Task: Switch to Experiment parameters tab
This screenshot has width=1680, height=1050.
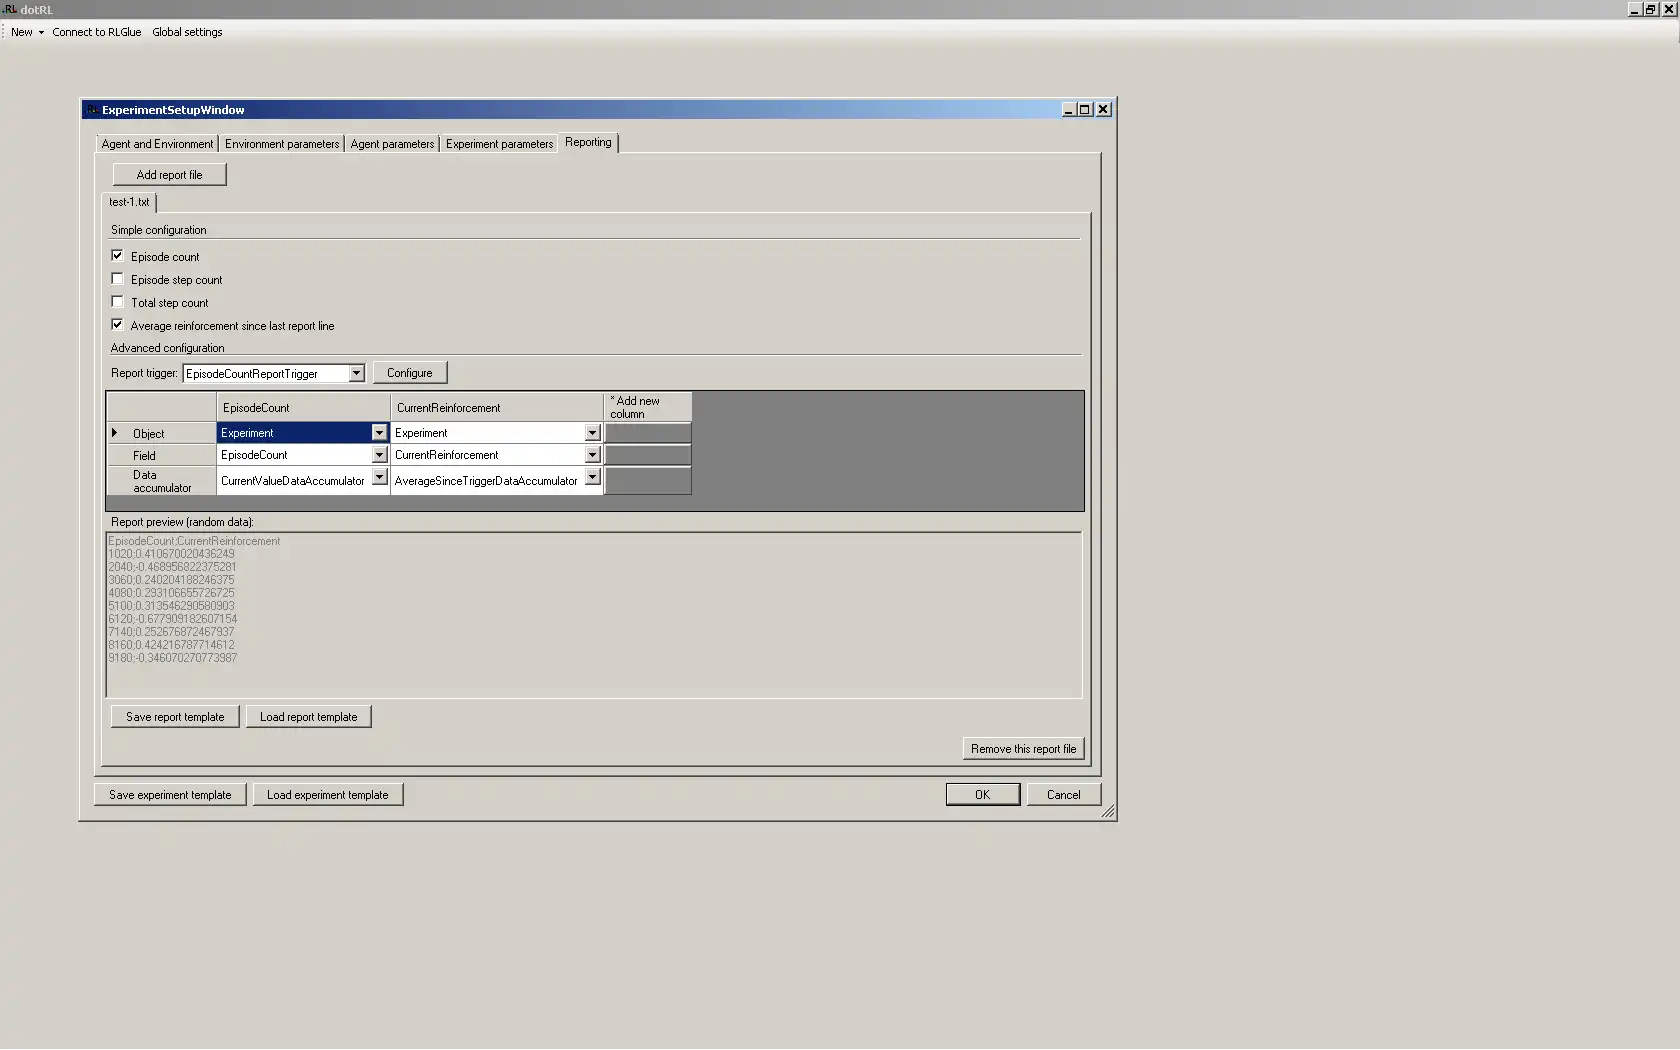Action: (499, 144)
